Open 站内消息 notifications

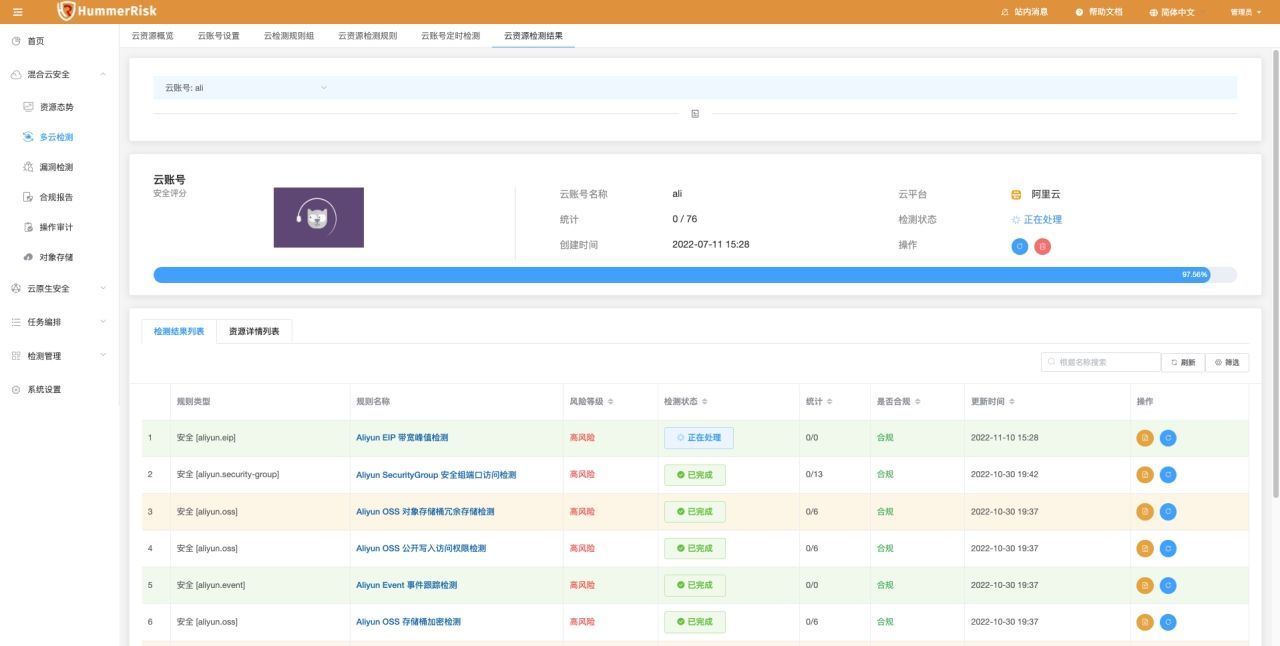(x=1024, y=12)
